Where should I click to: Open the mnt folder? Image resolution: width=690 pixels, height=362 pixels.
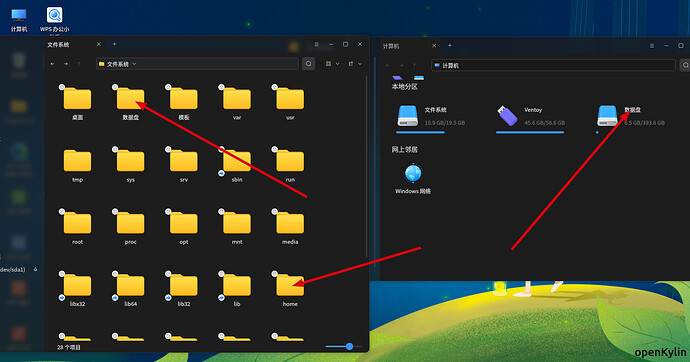(237, 223)
